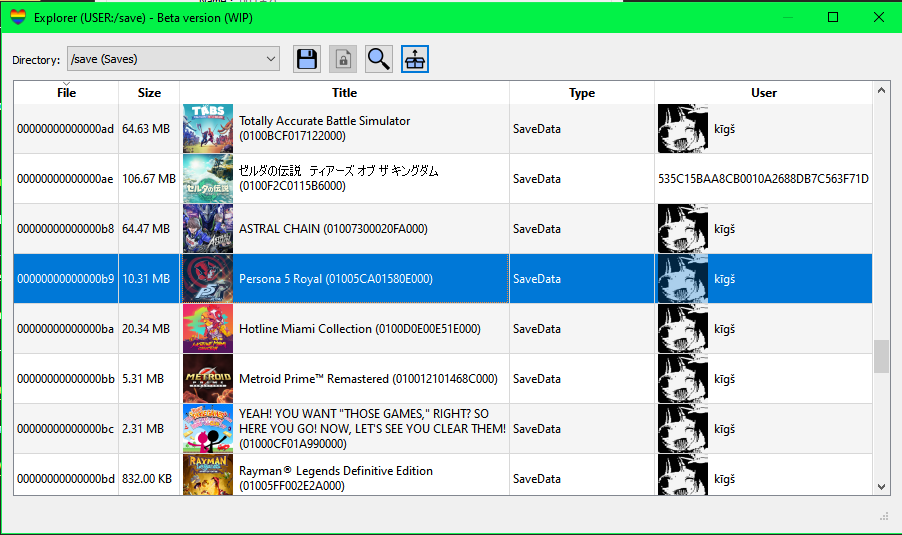
Task: Click the scroll up arrow of the list scrollbar
Action: click(x=881, y=91)
